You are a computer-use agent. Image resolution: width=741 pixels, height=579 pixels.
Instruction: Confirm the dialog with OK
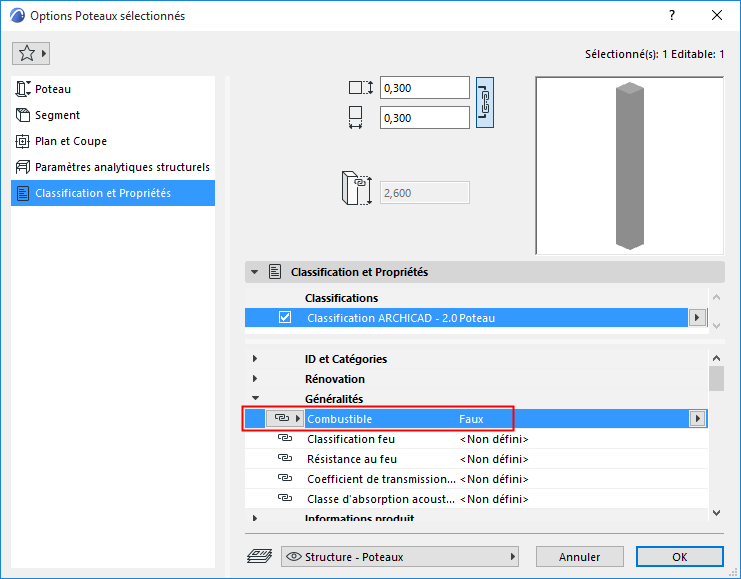pos(679,557)
